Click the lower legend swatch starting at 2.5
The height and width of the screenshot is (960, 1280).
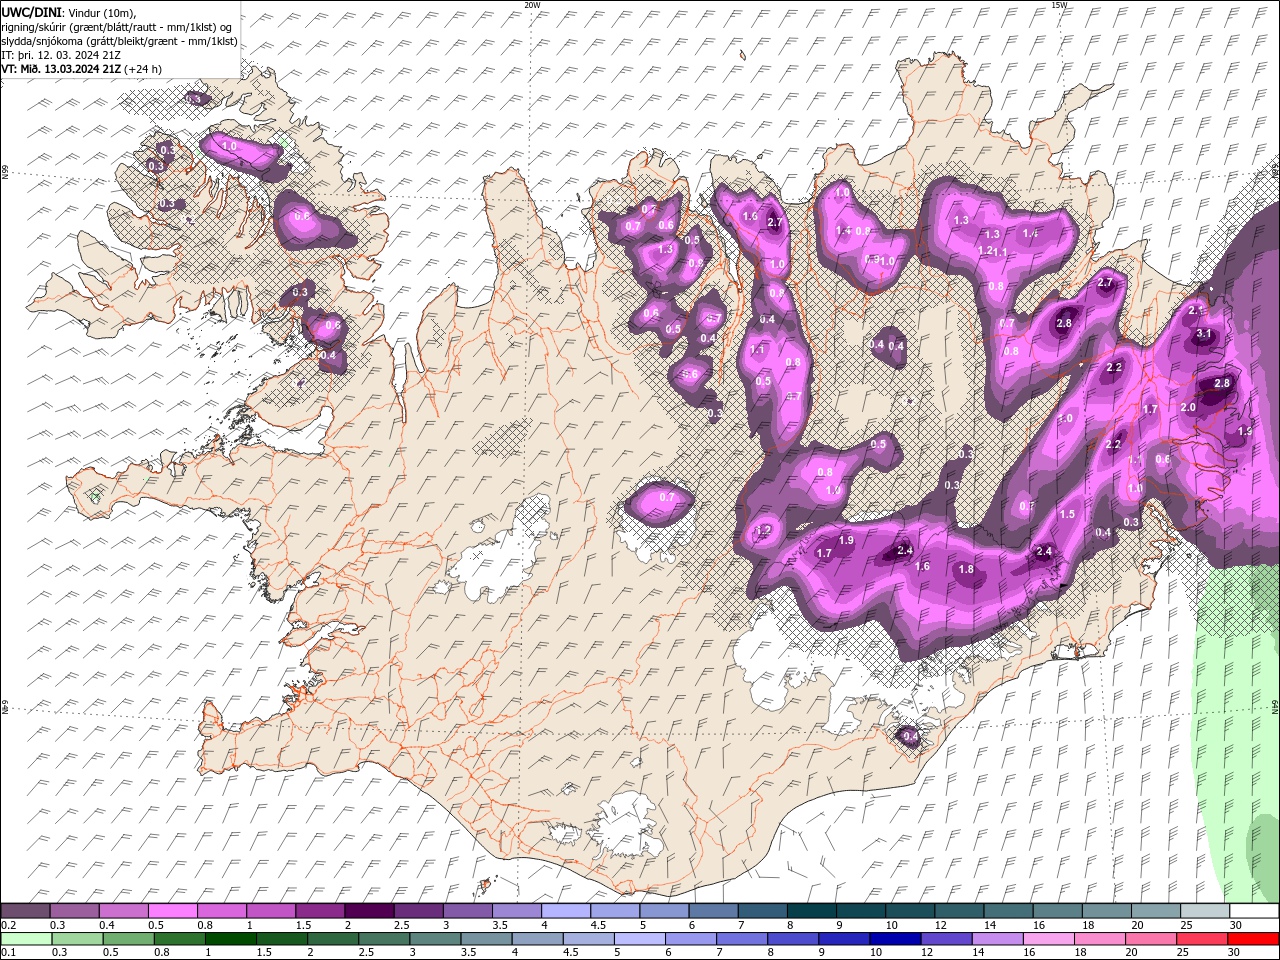click(x=384, y=939)
